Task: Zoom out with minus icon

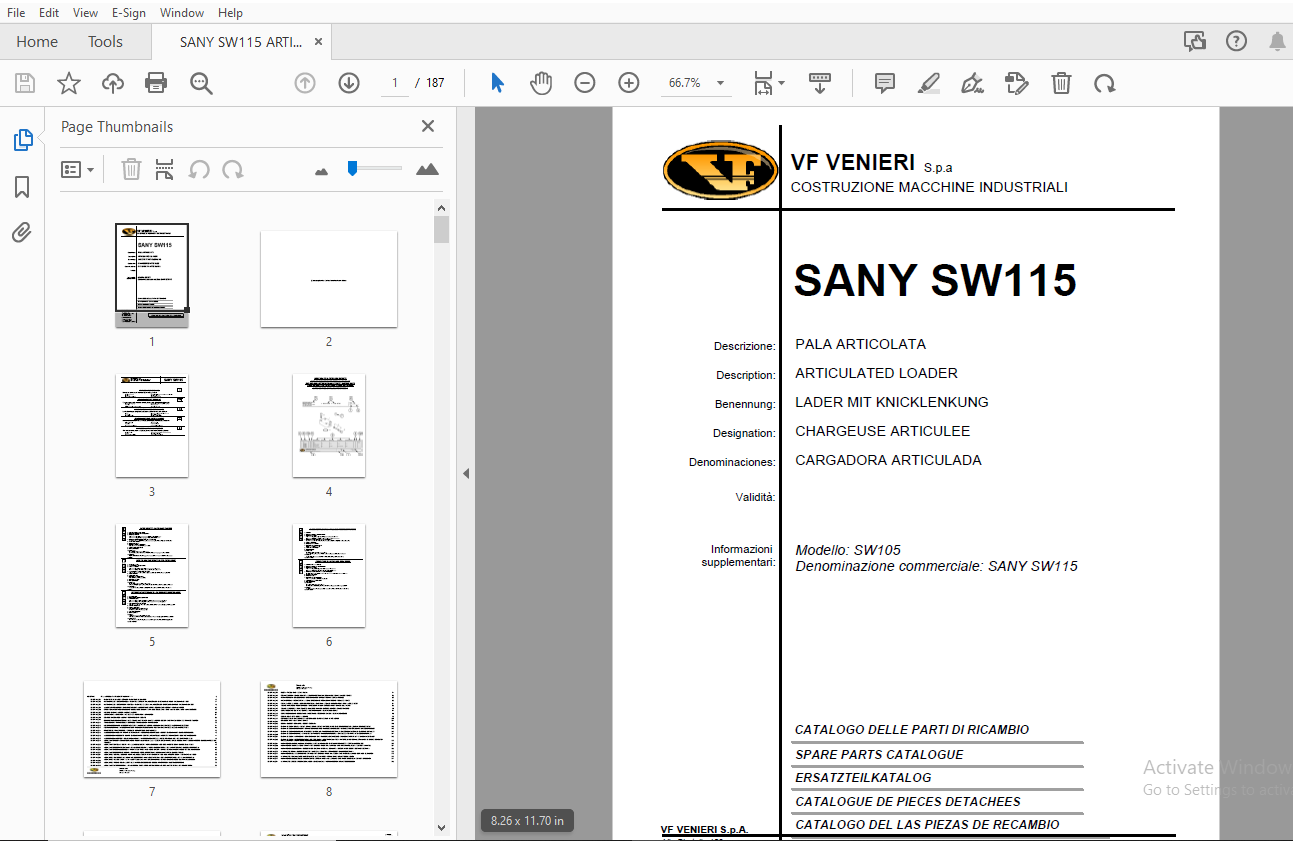Action: (x=585, y=83)
